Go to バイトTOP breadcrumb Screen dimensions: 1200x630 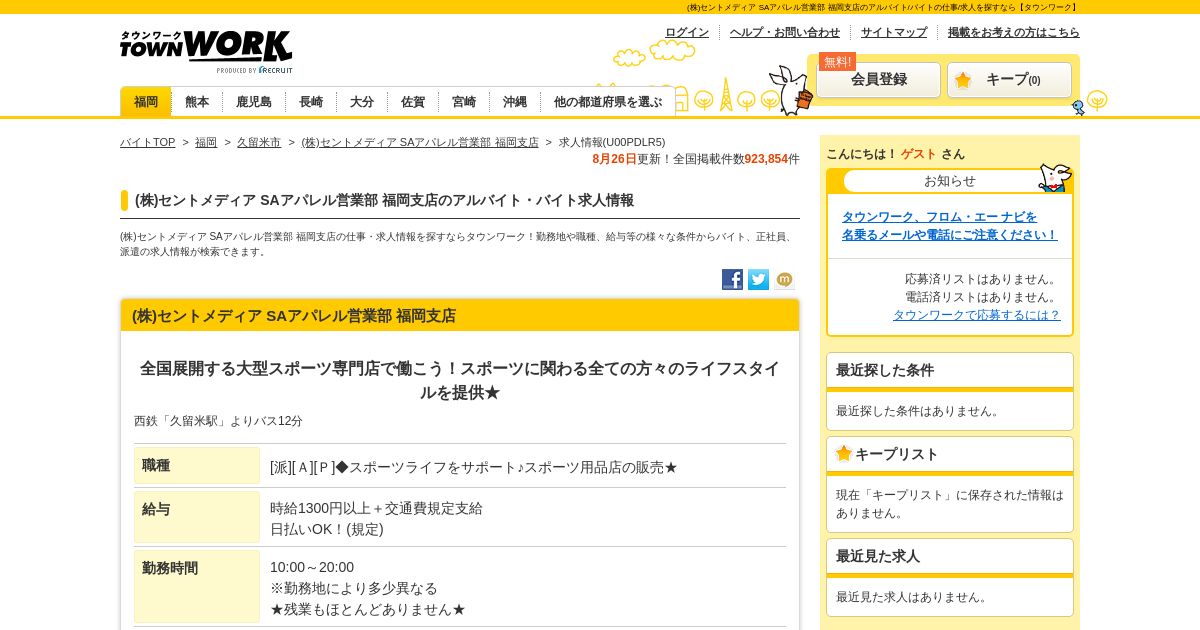pyautogui.click(x=148, y=142)
